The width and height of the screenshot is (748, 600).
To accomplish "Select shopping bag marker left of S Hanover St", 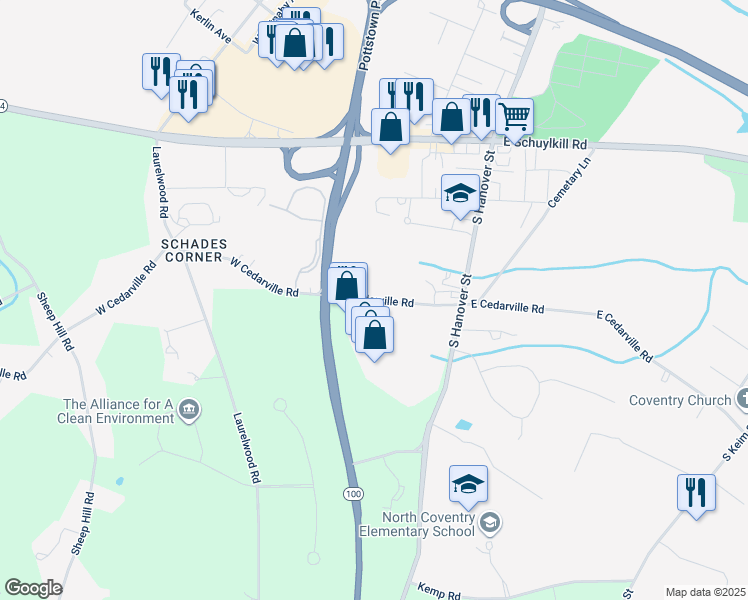I will click(451, 117).
